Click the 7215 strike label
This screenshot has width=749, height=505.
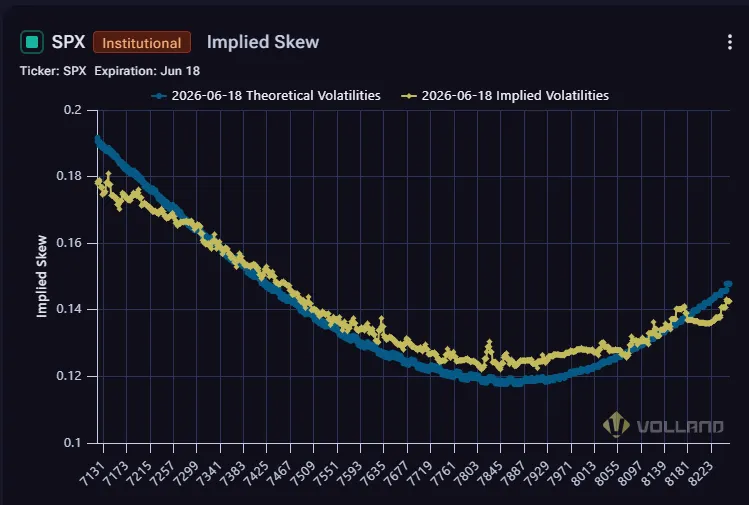point(139,473)
